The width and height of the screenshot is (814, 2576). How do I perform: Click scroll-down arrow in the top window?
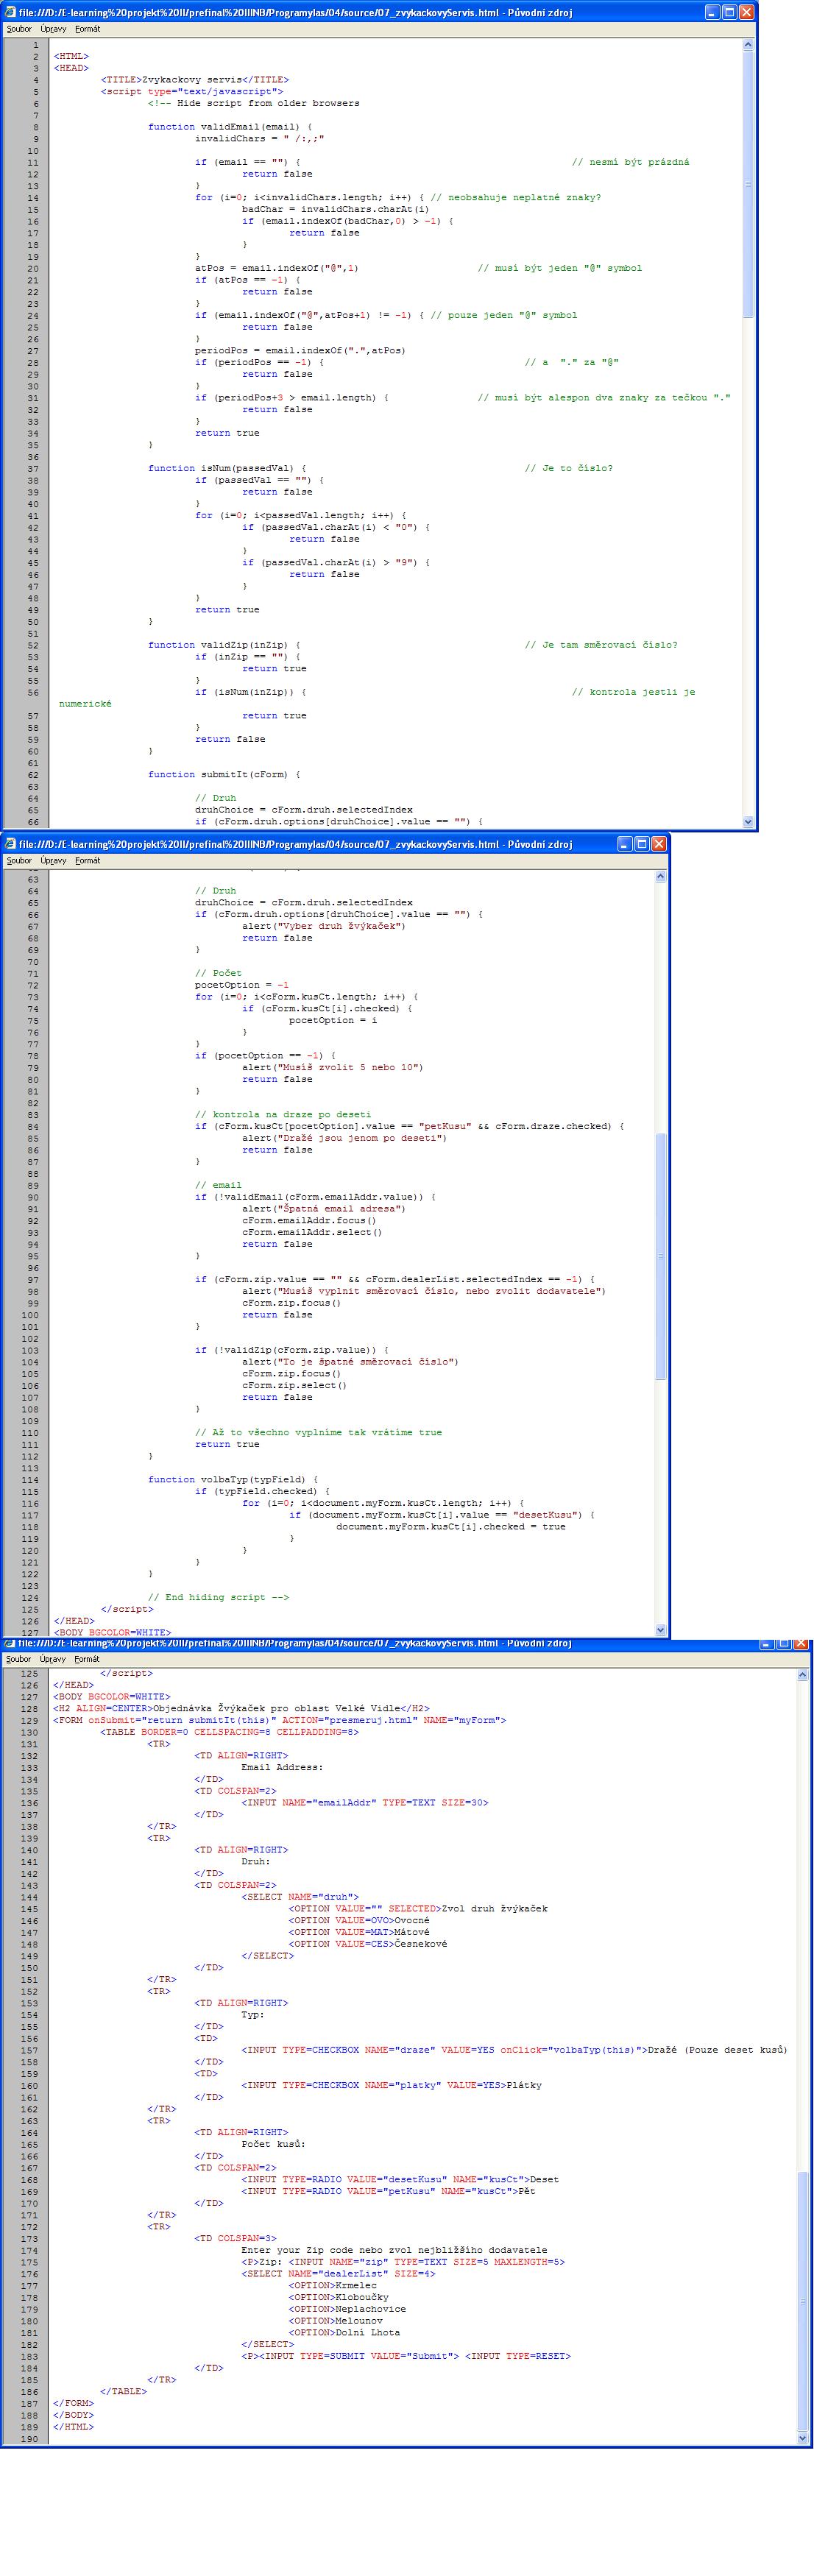[748, 821]
